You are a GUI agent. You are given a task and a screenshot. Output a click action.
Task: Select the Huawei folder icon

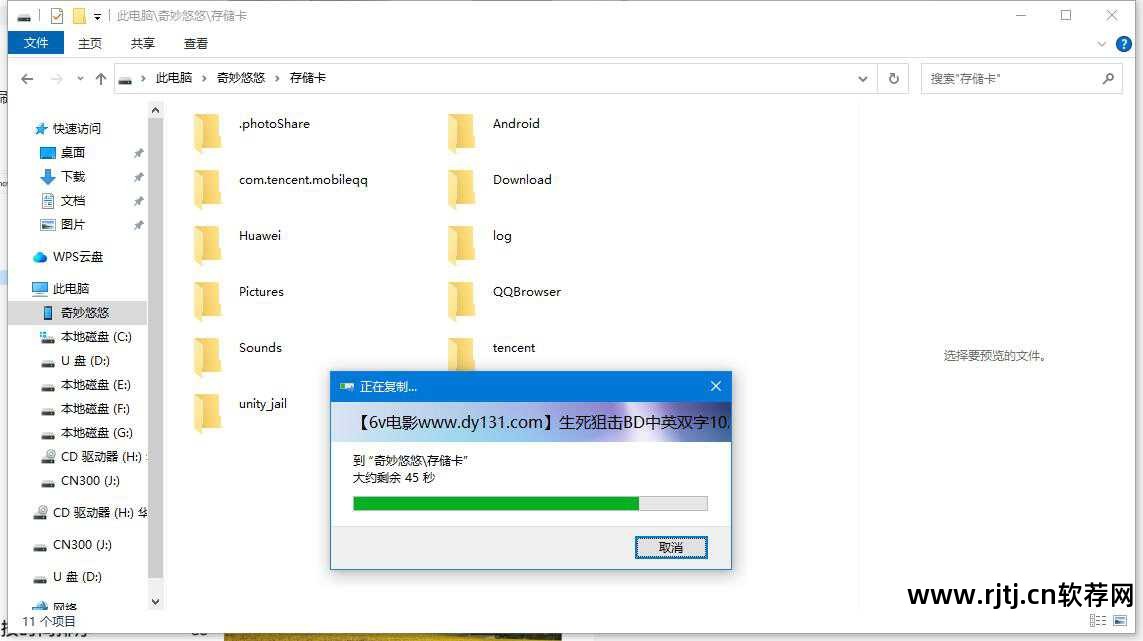click(208, 245)
